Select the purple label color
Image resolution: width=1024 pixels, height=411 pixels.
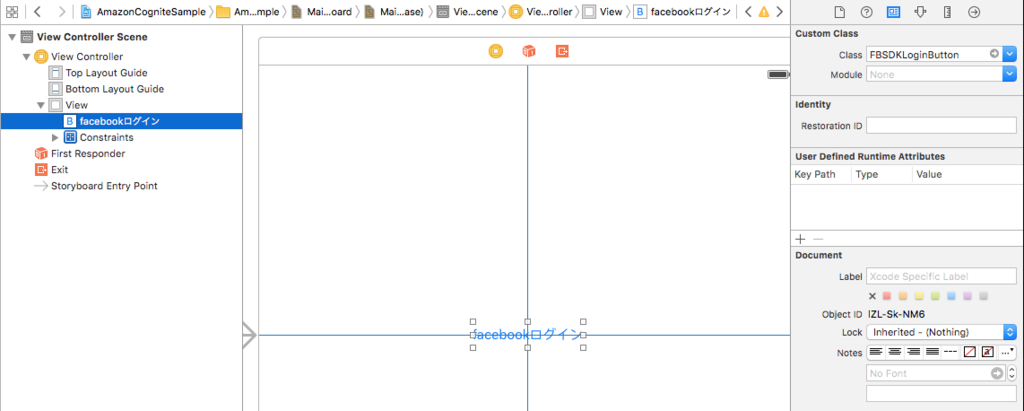pyautogui.click(x=968, y=296)
